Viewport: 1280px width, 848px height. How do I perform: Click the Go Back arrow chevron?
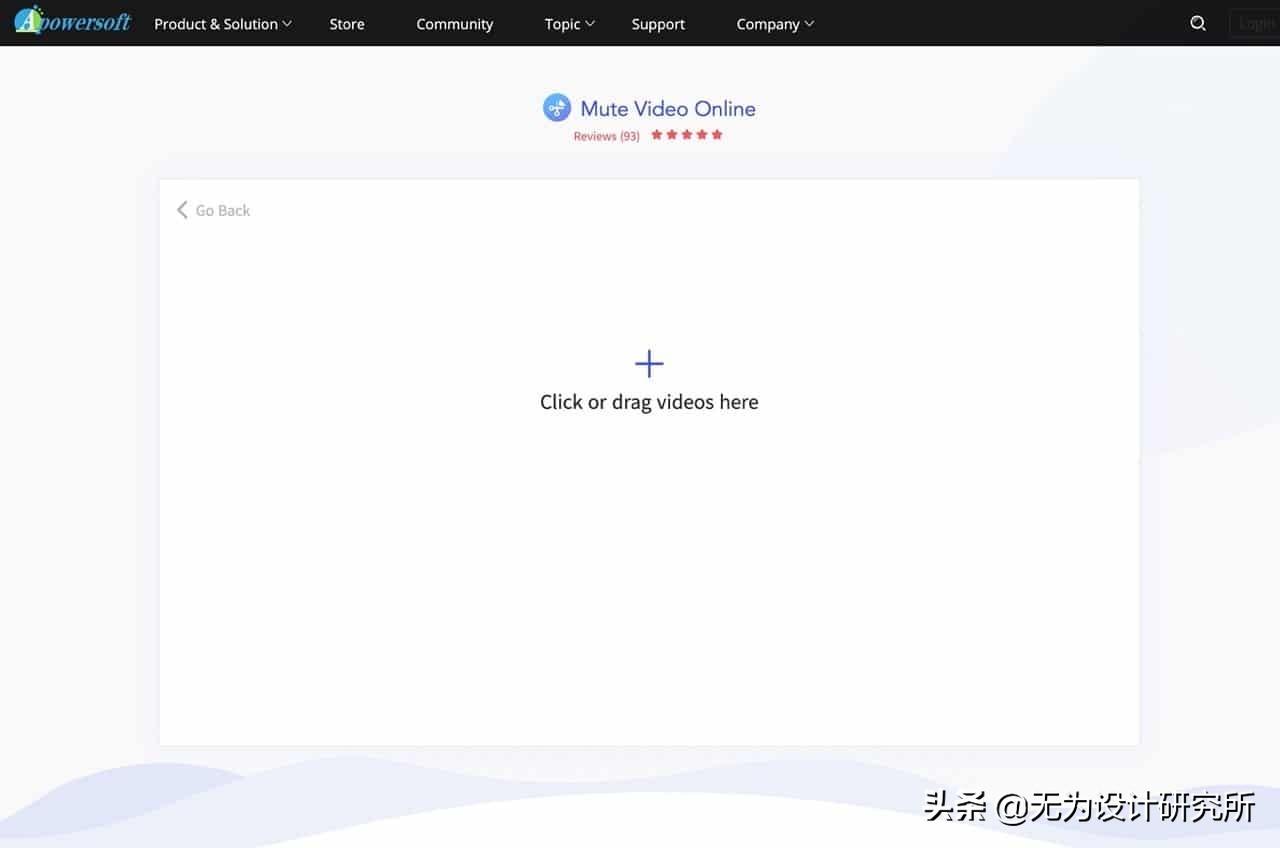pyautogui.click(x=182, y=210)
